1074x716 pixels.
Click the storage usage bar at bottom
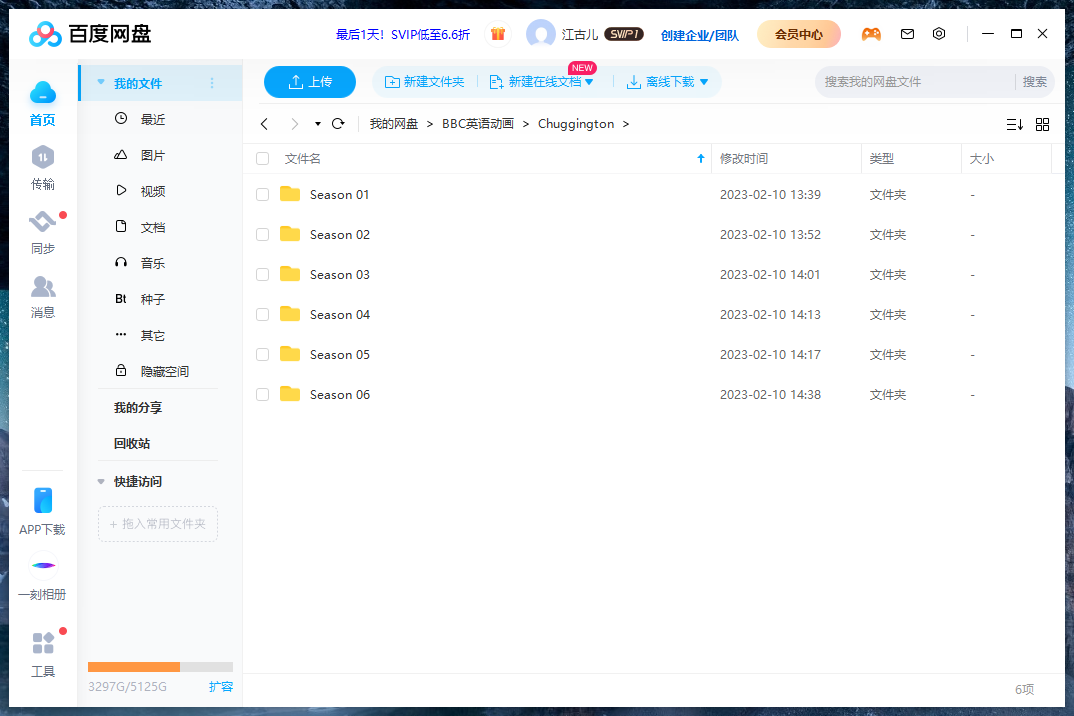(160, 666)
